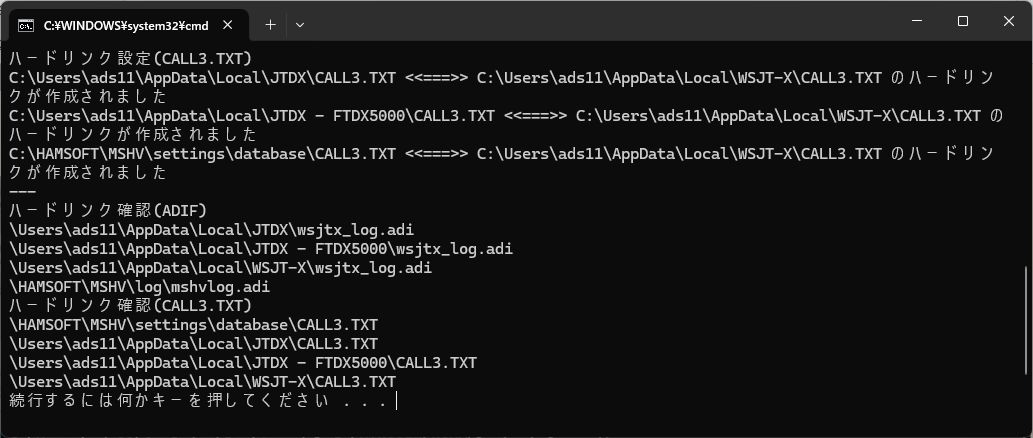
Task: Expand the new tab profile dropdown
Action: pyautogui.click(x=300, y=24)
